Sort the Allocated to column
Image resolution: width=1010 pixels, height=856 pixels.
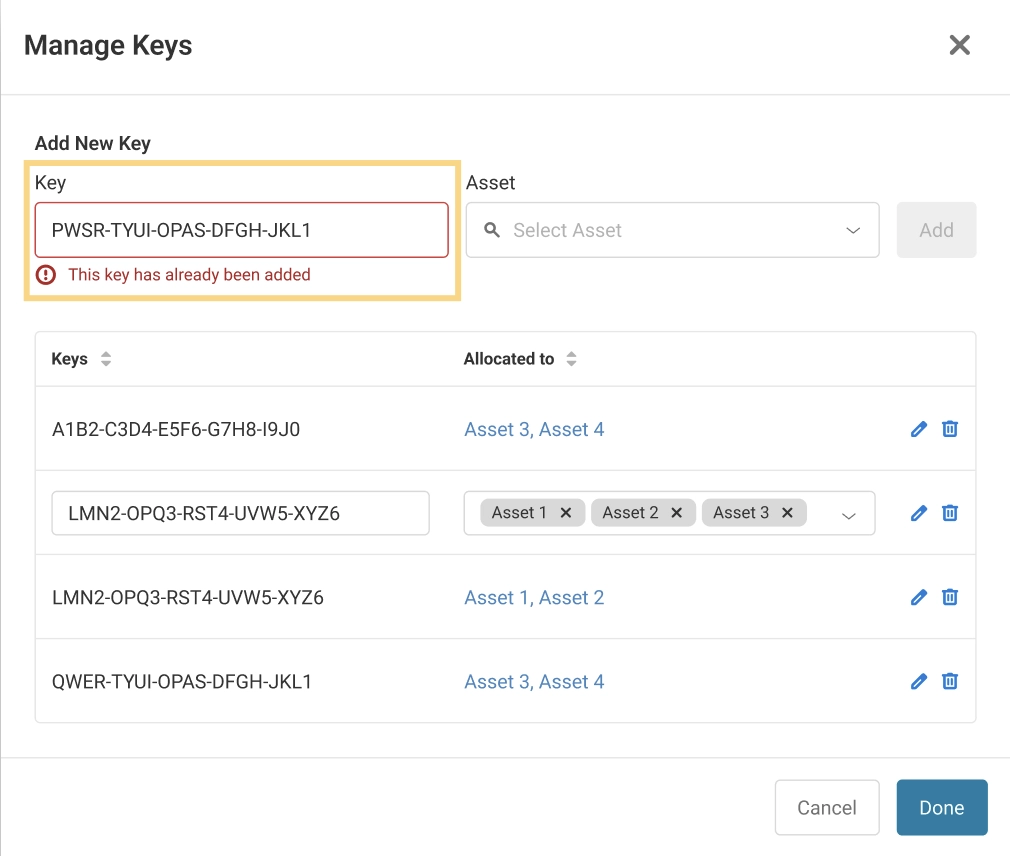[x=571, y=358]
